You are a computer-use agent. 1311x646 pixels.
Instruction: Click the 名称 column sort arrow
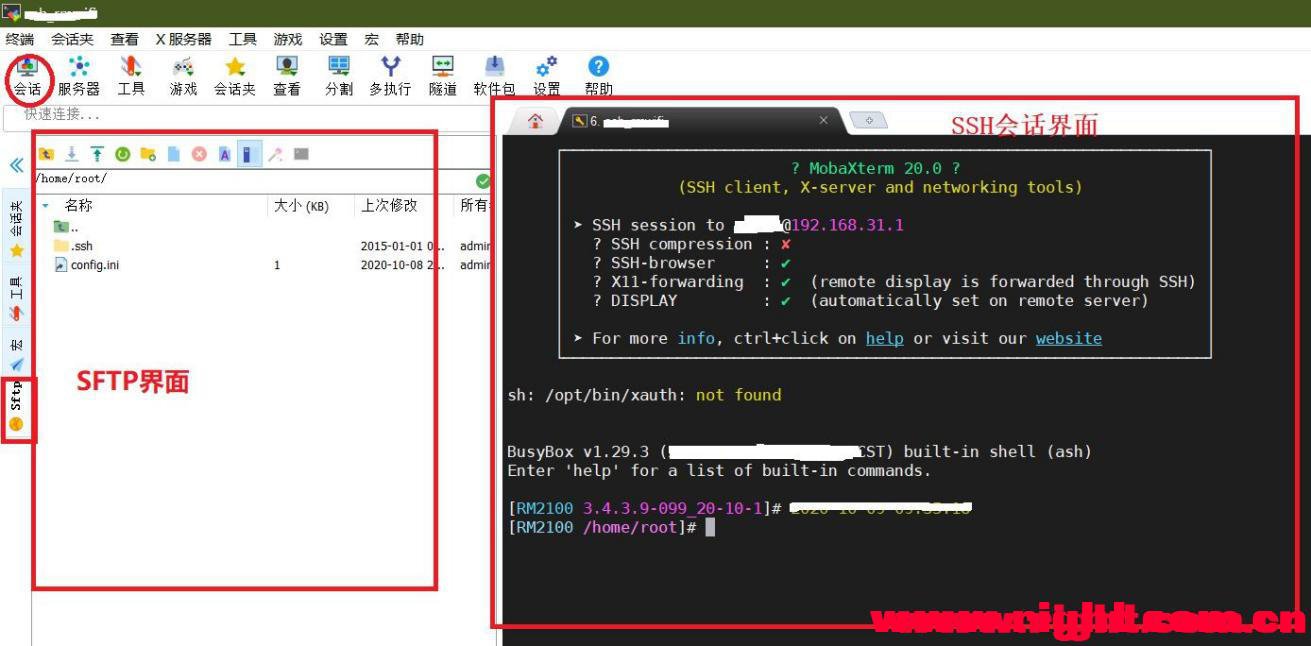(45, 205)
